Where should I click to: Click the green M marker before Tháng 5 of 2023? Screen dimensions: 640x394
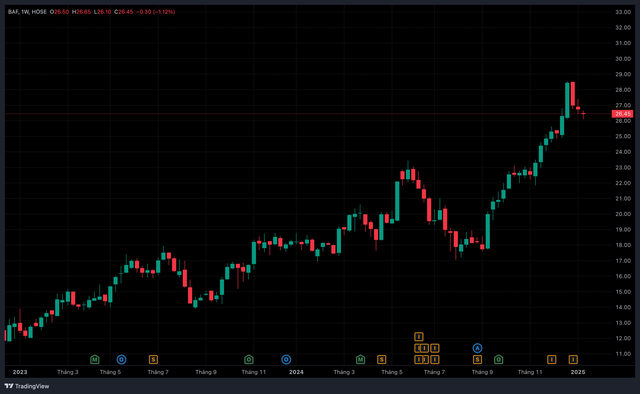[x=95, y=359]
